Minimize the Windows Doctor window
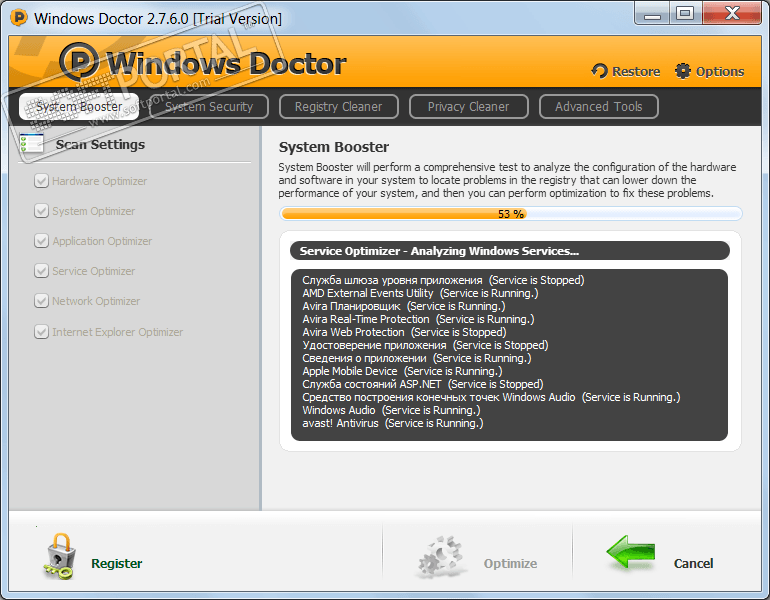 pos(652,13)
